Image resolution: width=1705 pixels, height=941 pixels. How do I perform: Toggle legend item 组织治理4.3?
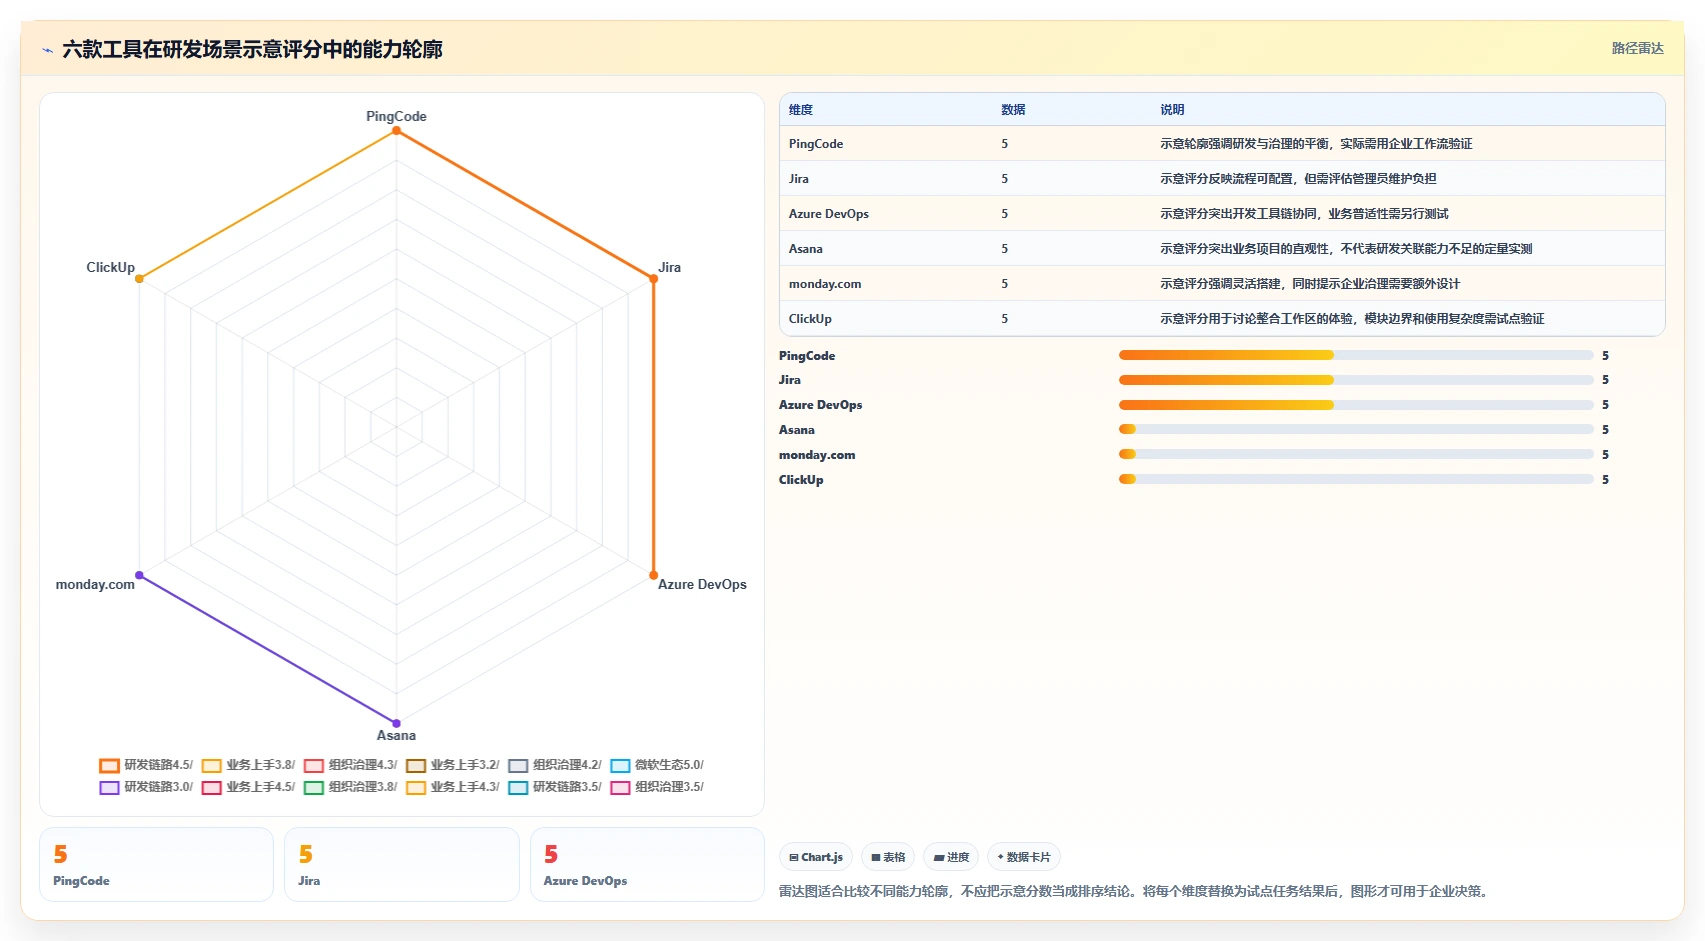click(x=350, y=765)
